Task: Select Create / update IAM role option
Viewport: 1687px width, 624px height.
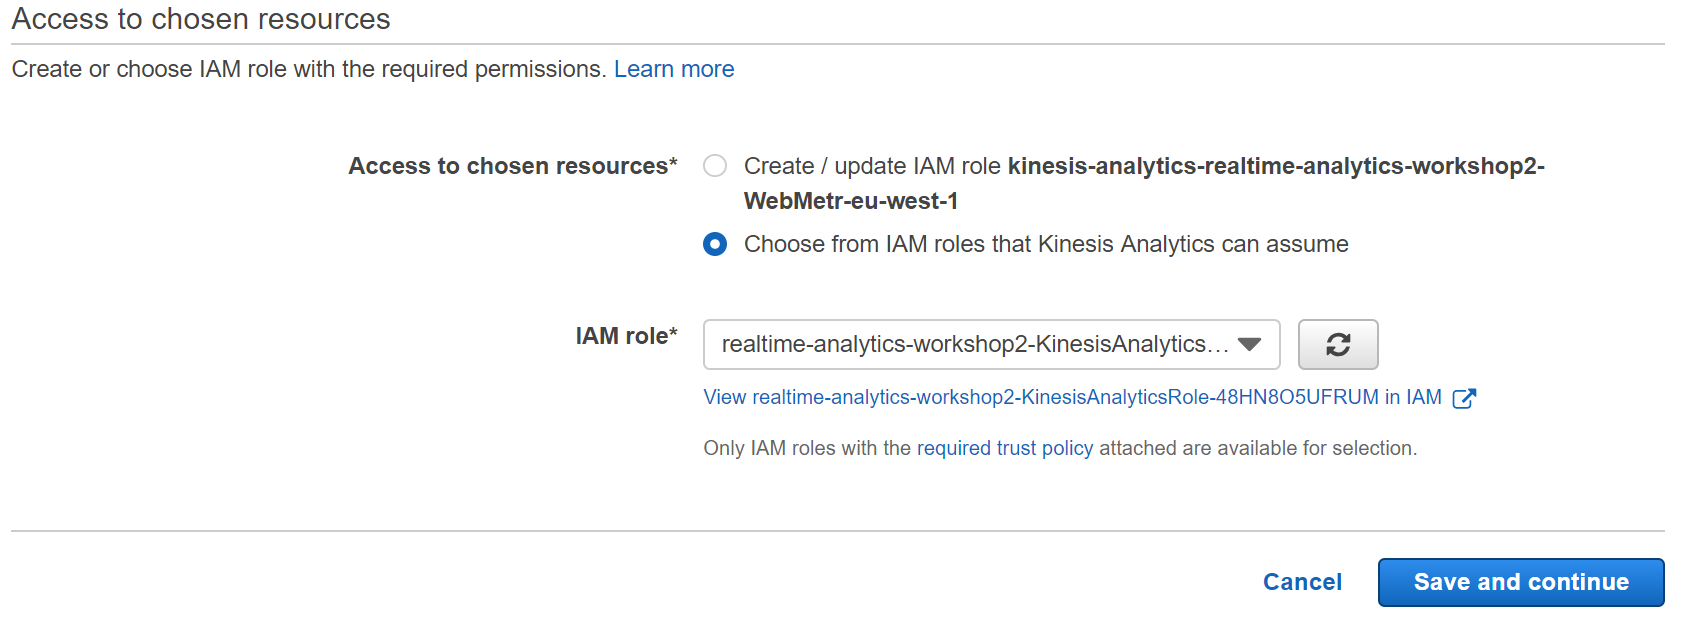Action: (x=715, y=166)
